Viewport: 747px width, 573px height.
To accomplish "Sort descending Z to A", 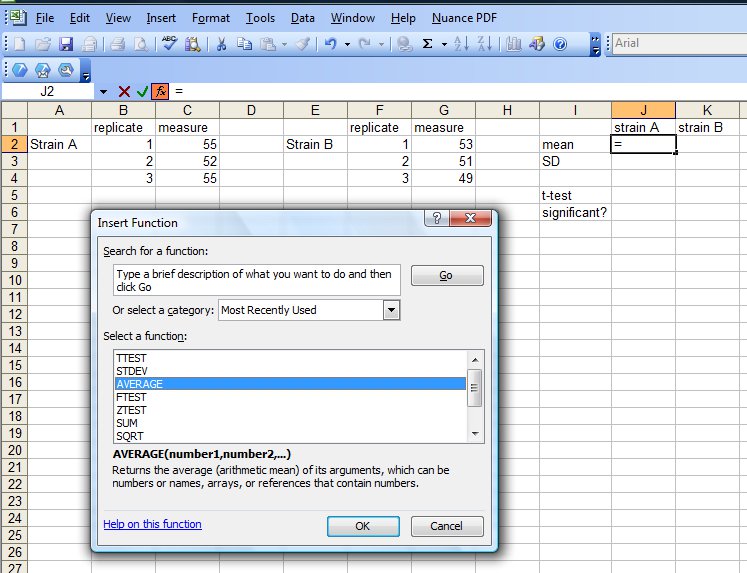I will click(x=484, y=44).
